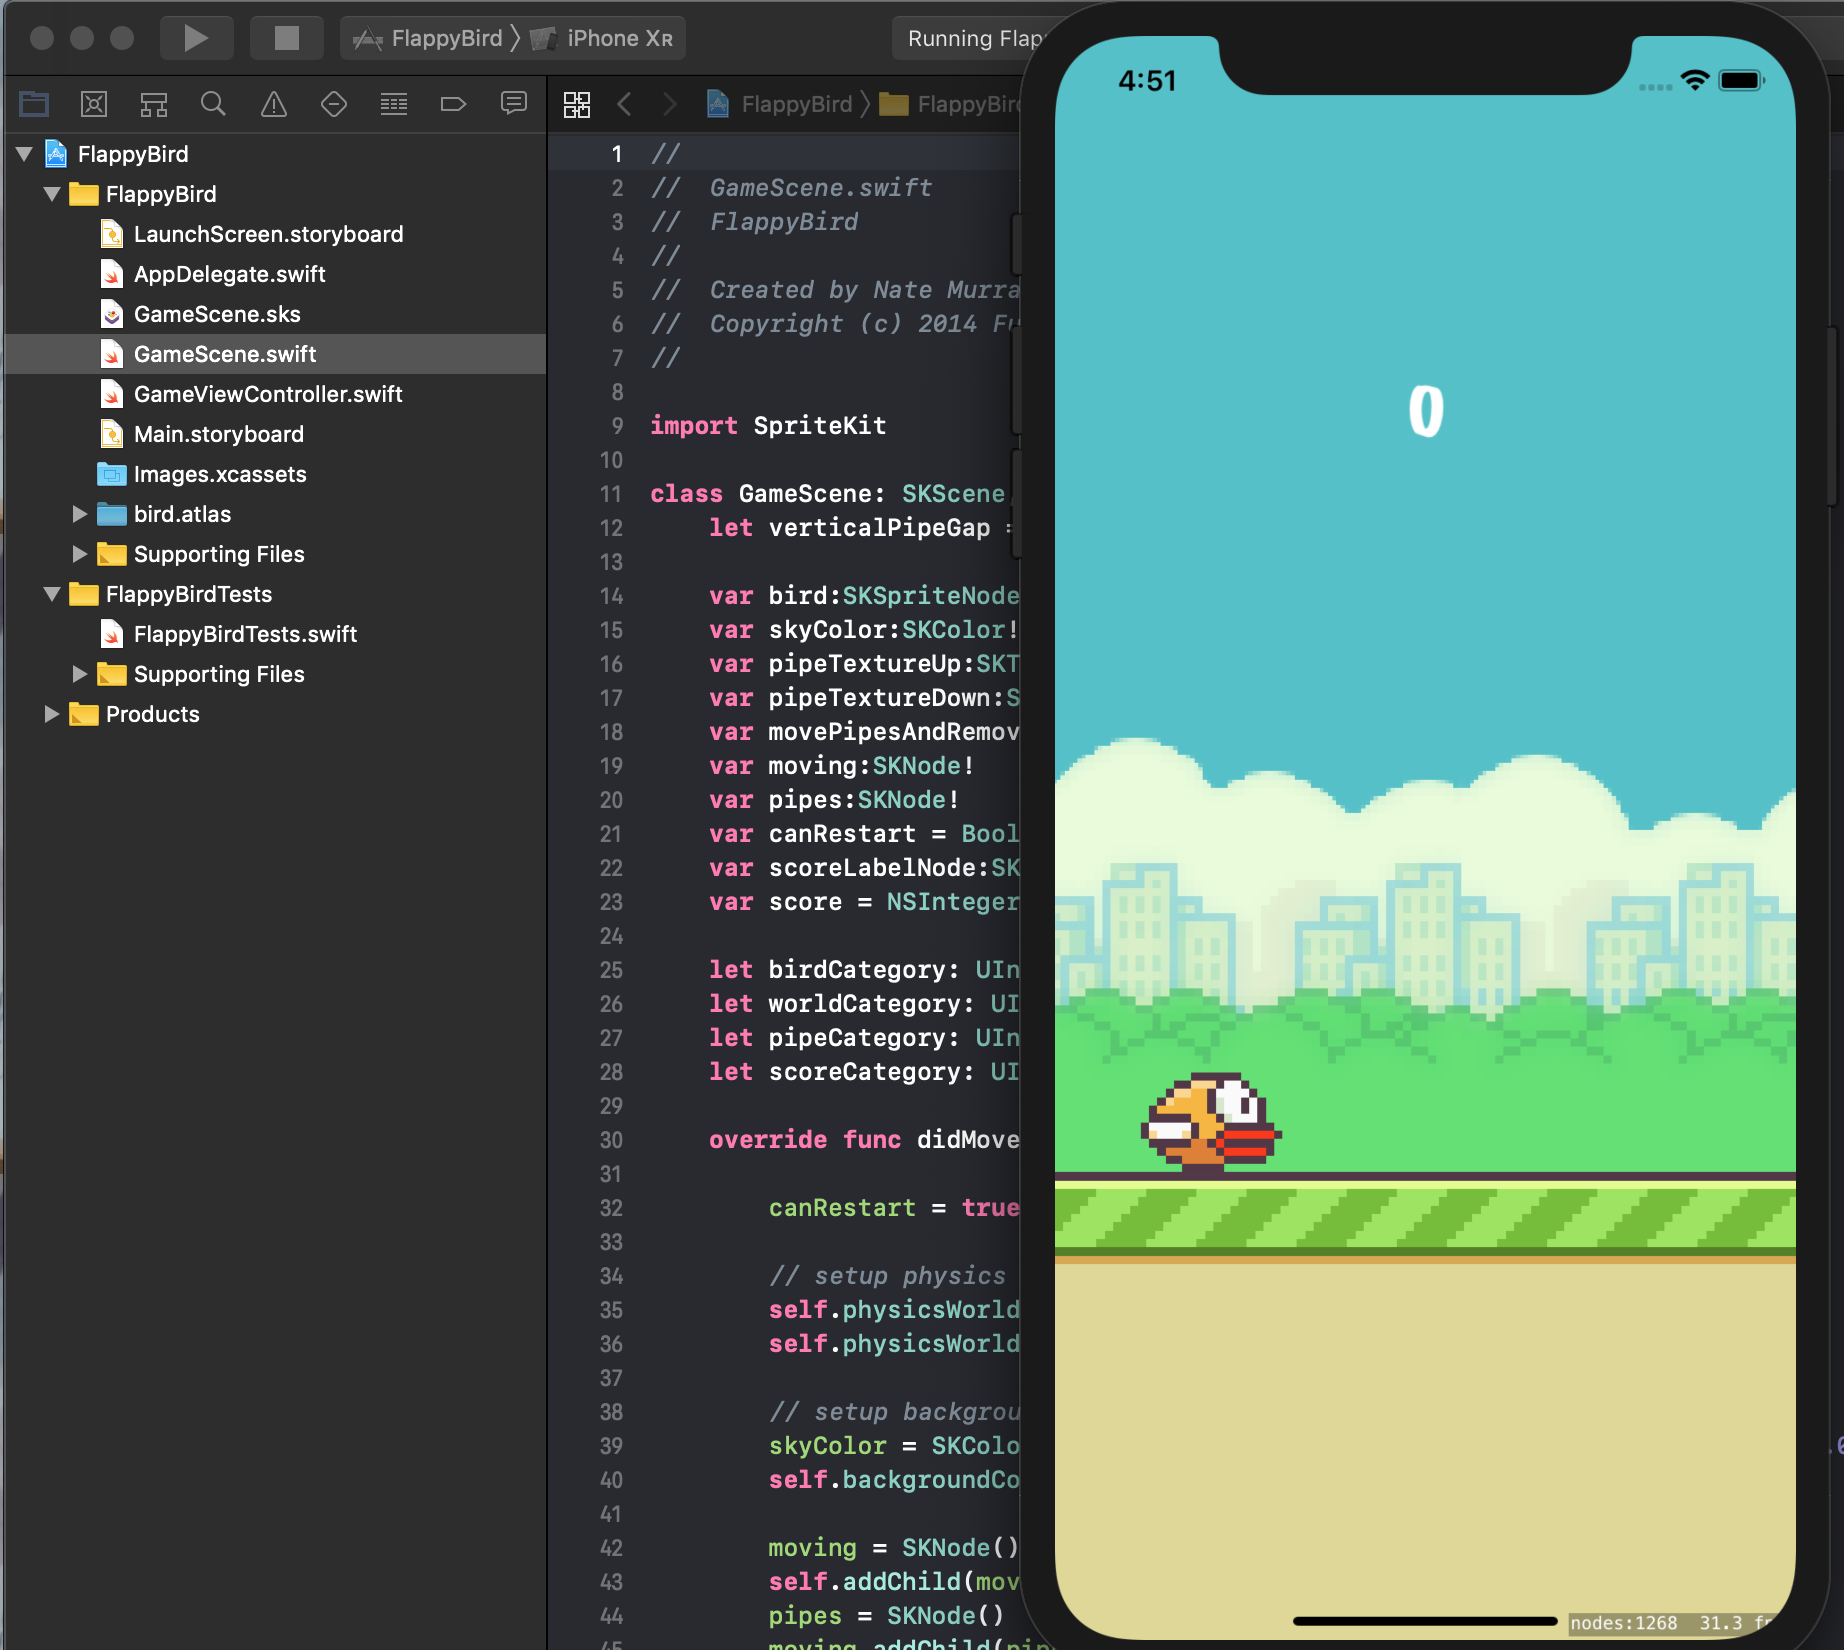Choose the iPhone XR run destination
Screen dimensions: 1844x1650
[602, 38]
